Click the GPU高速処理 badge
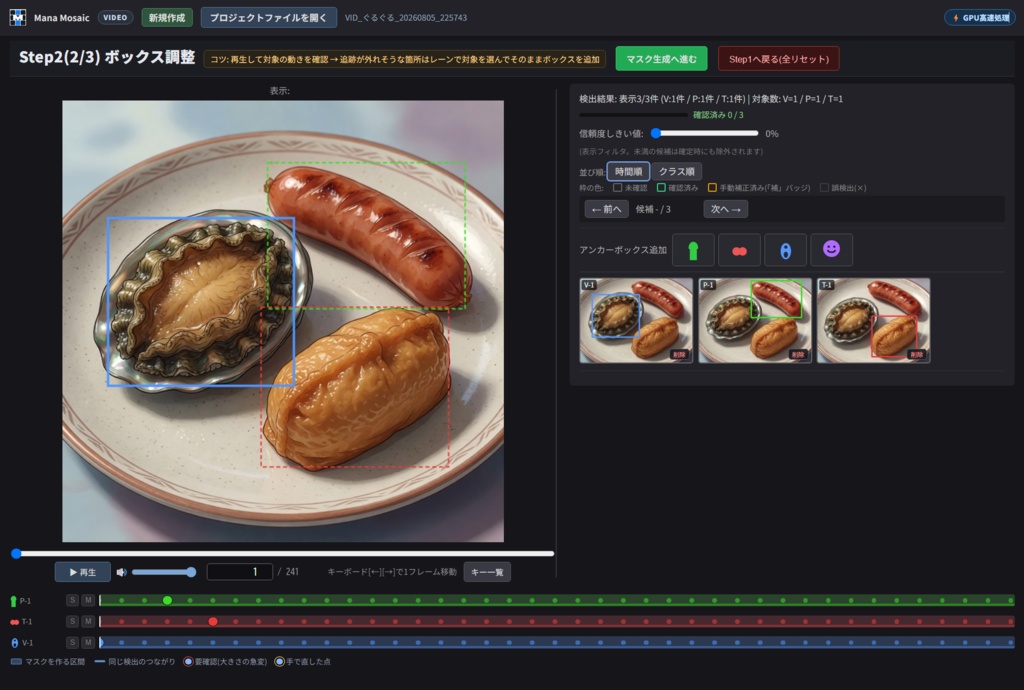1024x690 pixels. pos(981,18)
